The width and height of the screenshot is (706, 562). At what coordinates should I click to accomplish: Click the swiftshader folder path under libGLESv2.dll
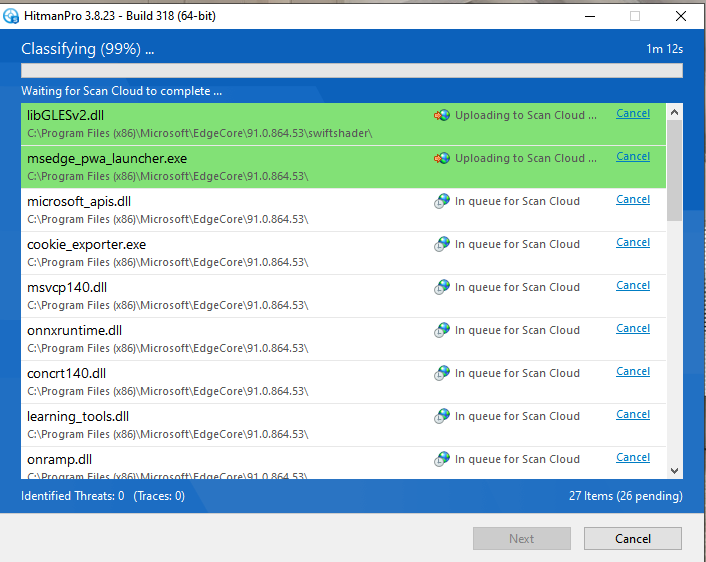click(x=199, y=133)
